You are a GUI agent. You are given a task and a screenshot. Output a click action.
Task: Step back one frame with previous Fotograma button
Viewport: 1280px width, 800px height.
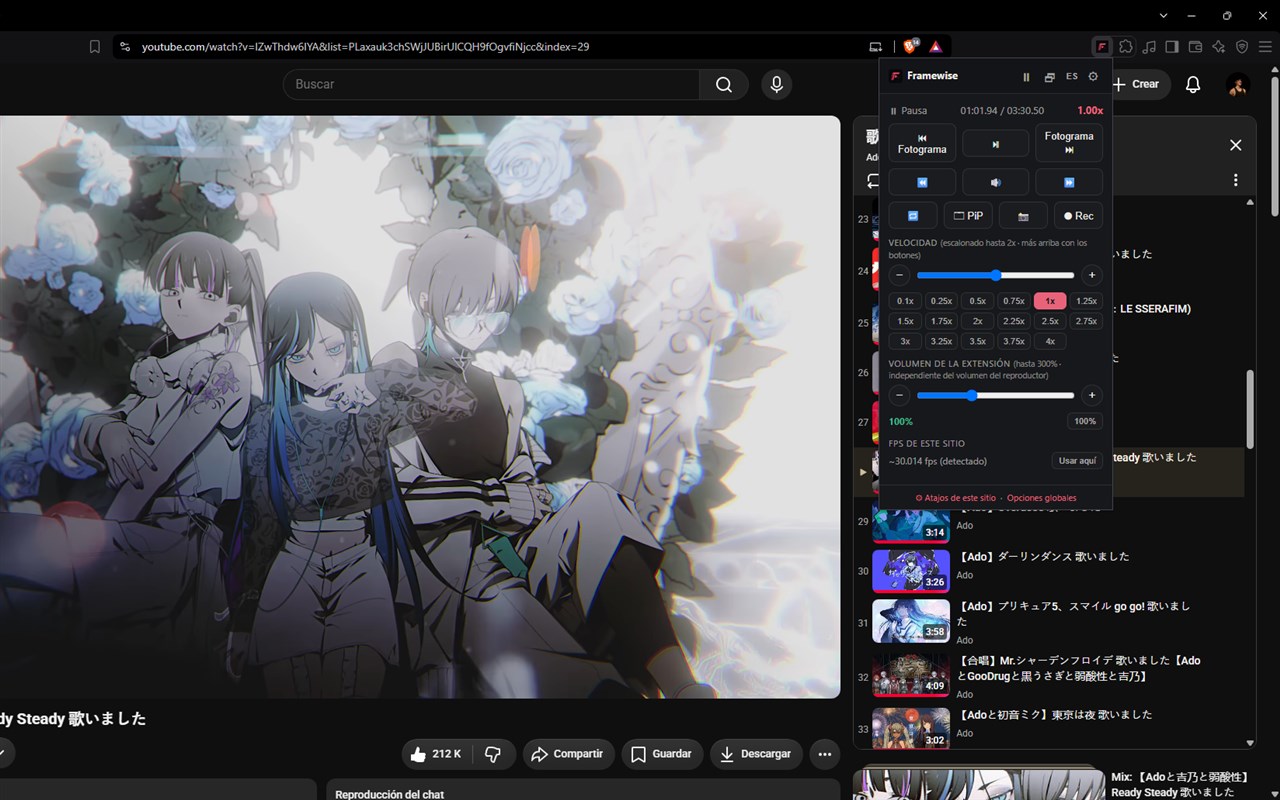coord(922,143)
